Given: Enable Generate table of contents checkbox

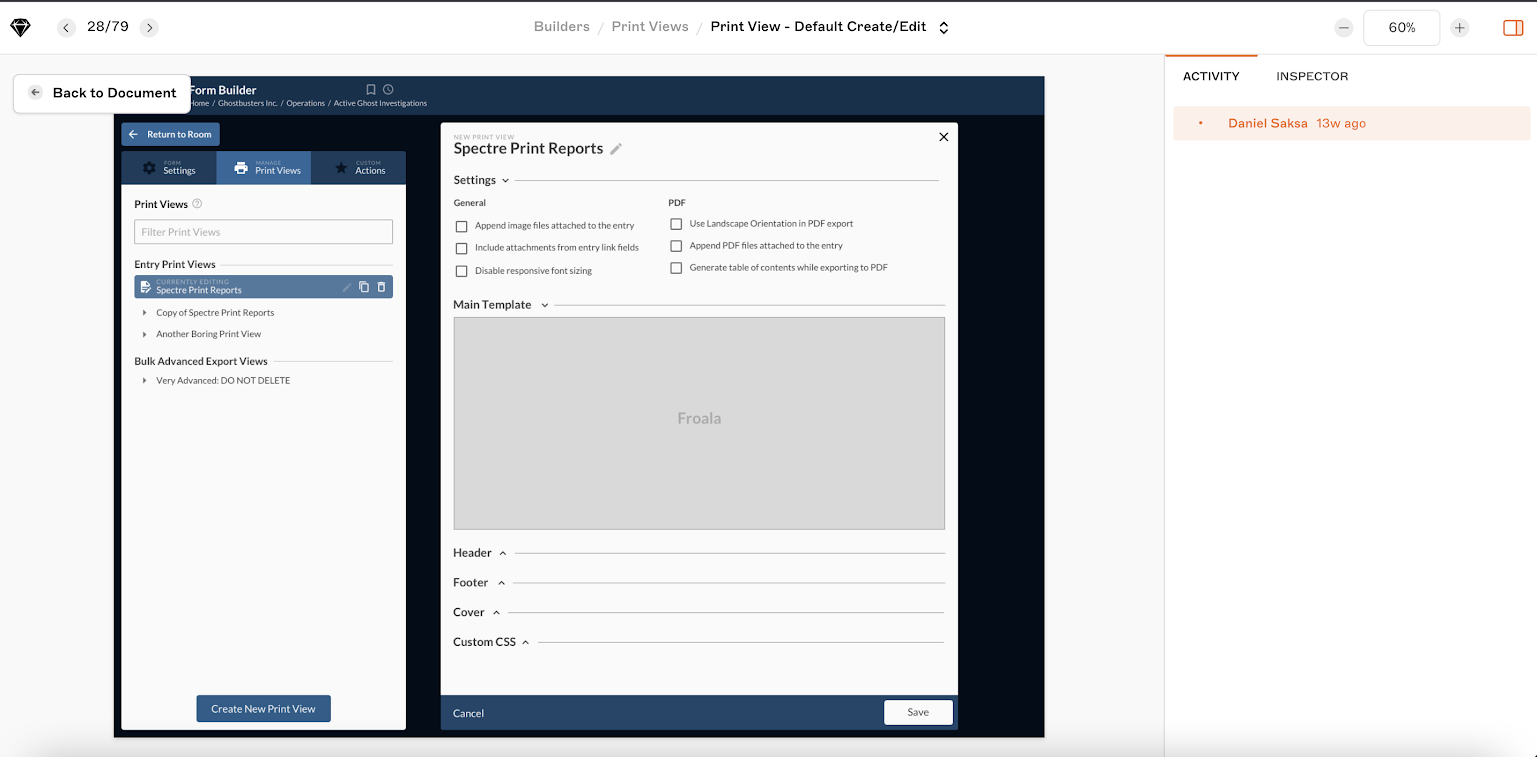Looking at the screenshot, I should point(676,268).
